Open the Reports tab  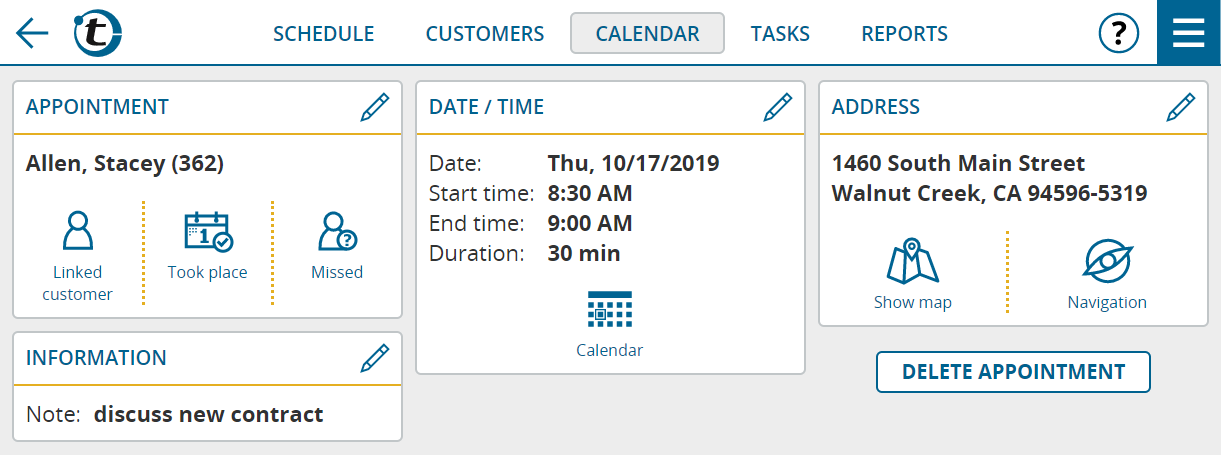(x=905, y=33)
